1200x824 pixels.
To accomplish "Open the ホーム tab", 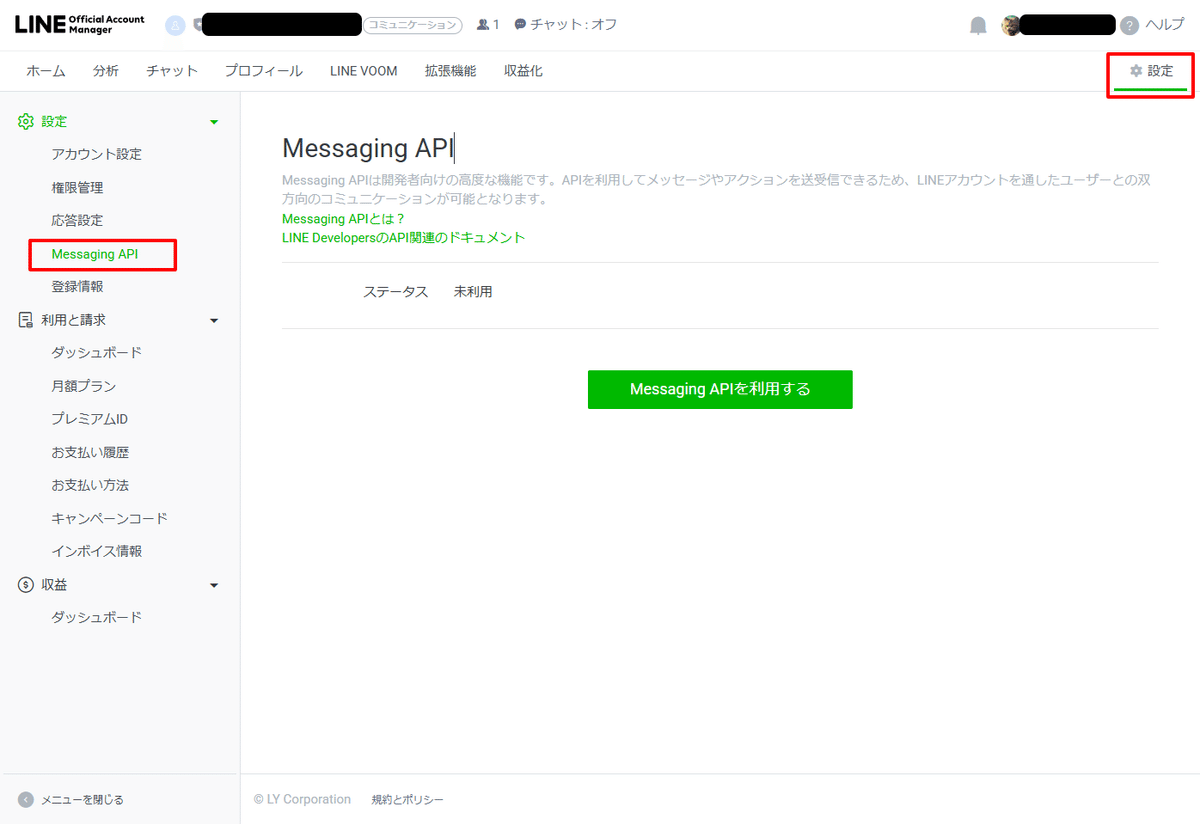I will [x=46, y=71].
